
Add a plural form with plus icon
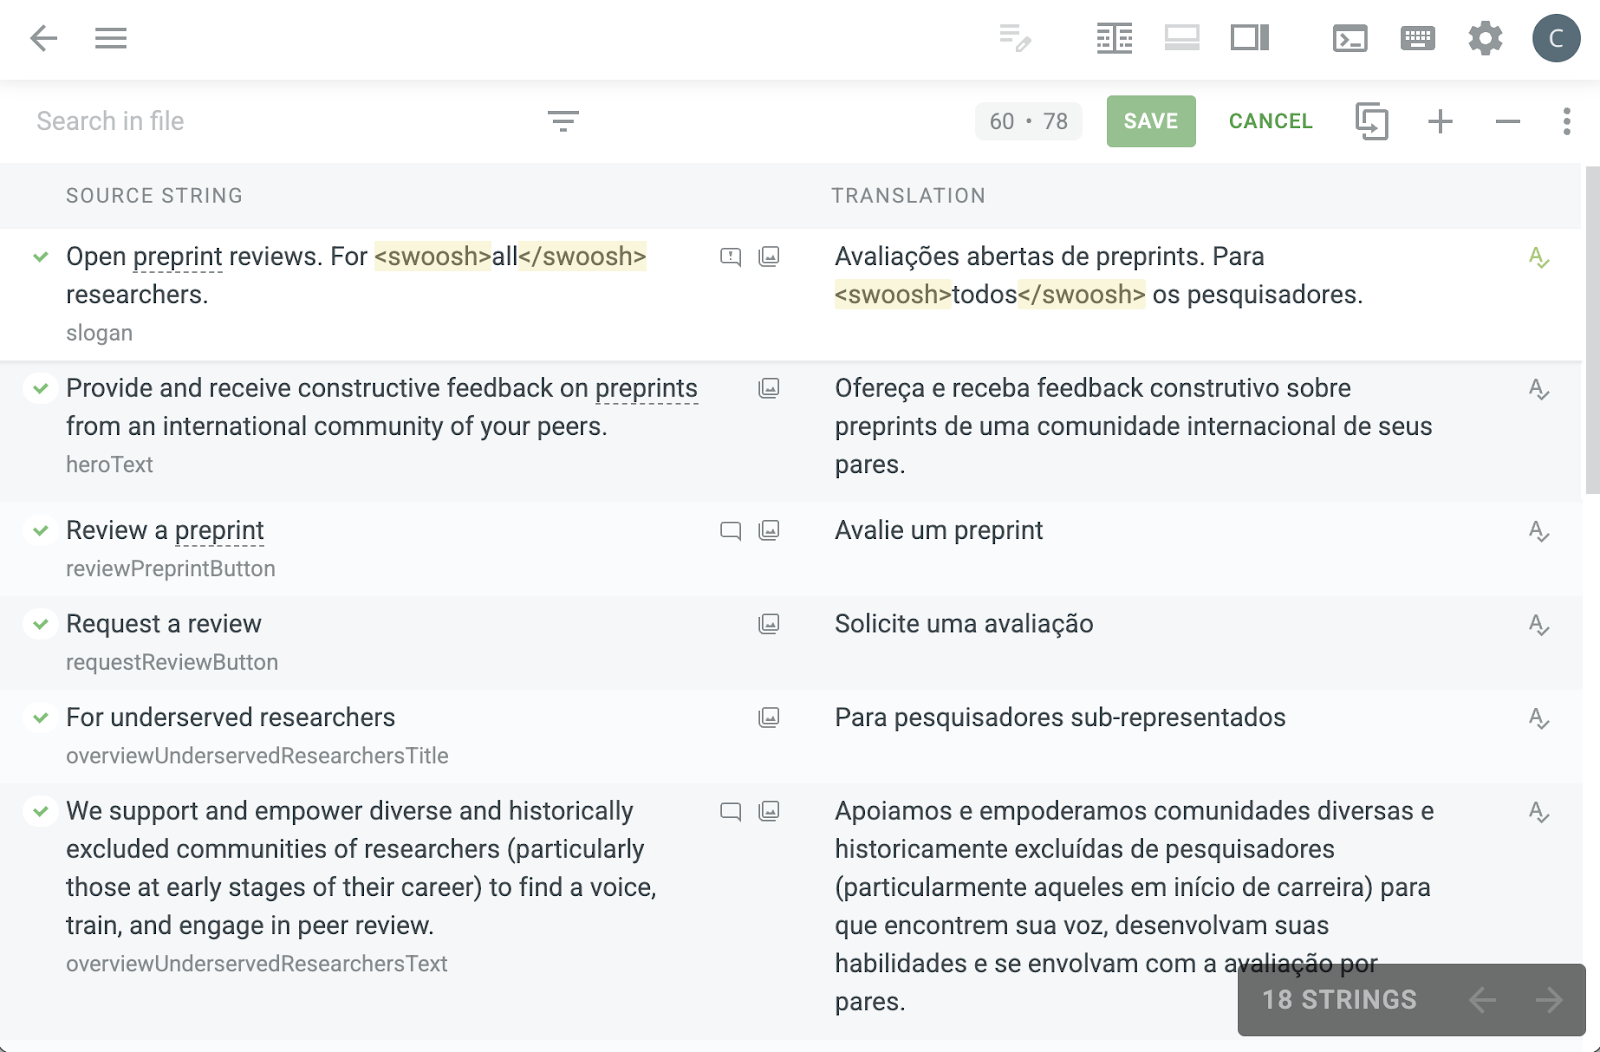coord(1440,121)
